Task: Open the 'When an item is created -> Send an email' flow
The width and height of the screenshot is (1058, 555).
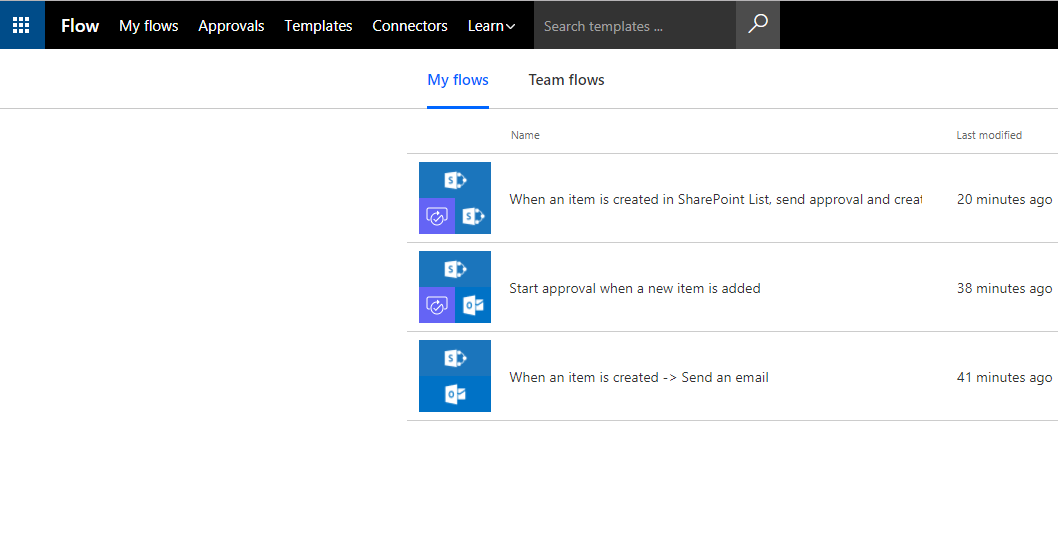Action: point(639,377)
